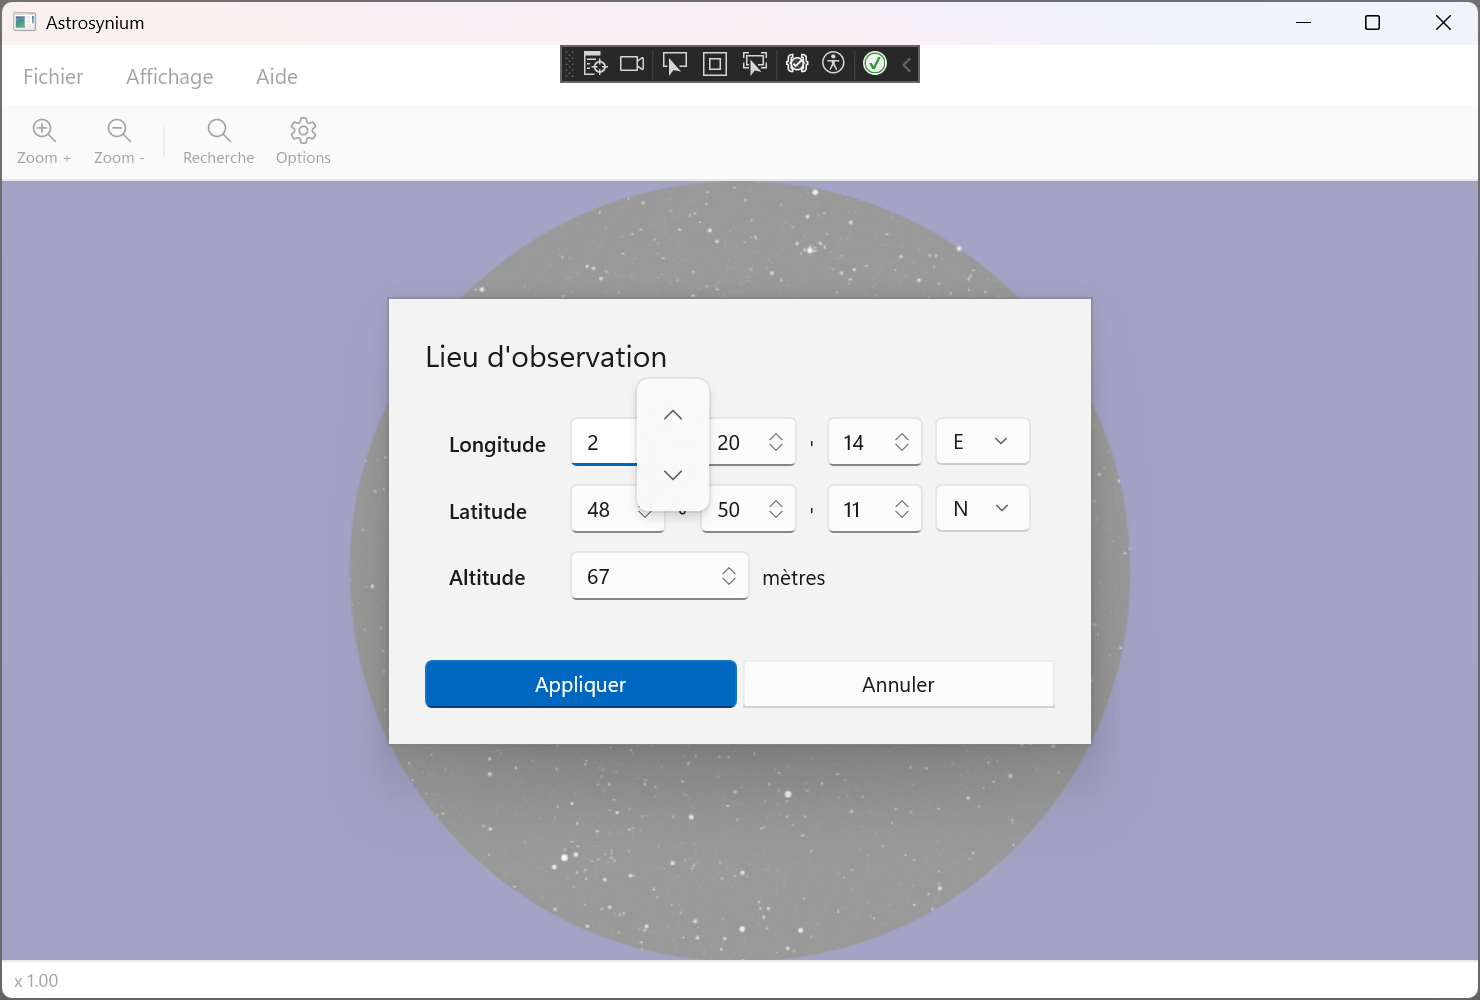Open the Affichage menu
This screenshot has height=1000, width=1480.
click(169, 77)
